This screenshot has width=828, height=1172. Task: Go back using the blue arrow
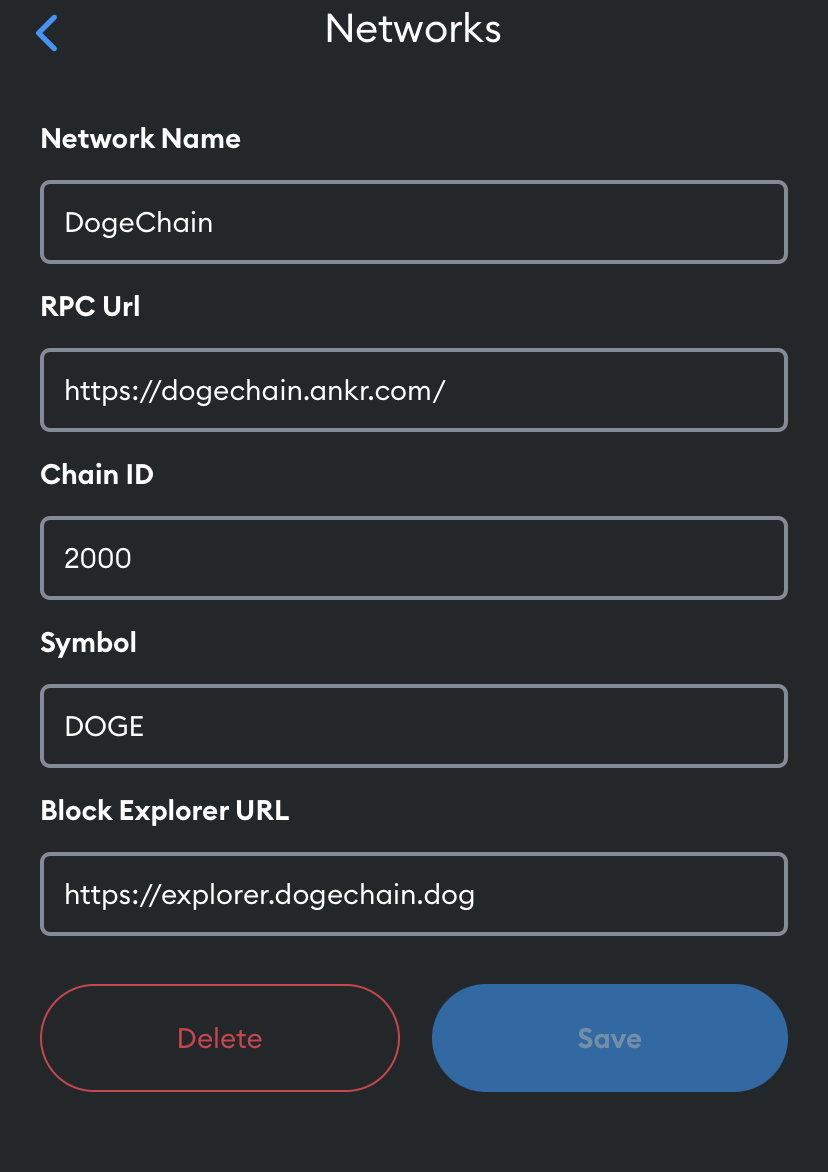point(46,34)
